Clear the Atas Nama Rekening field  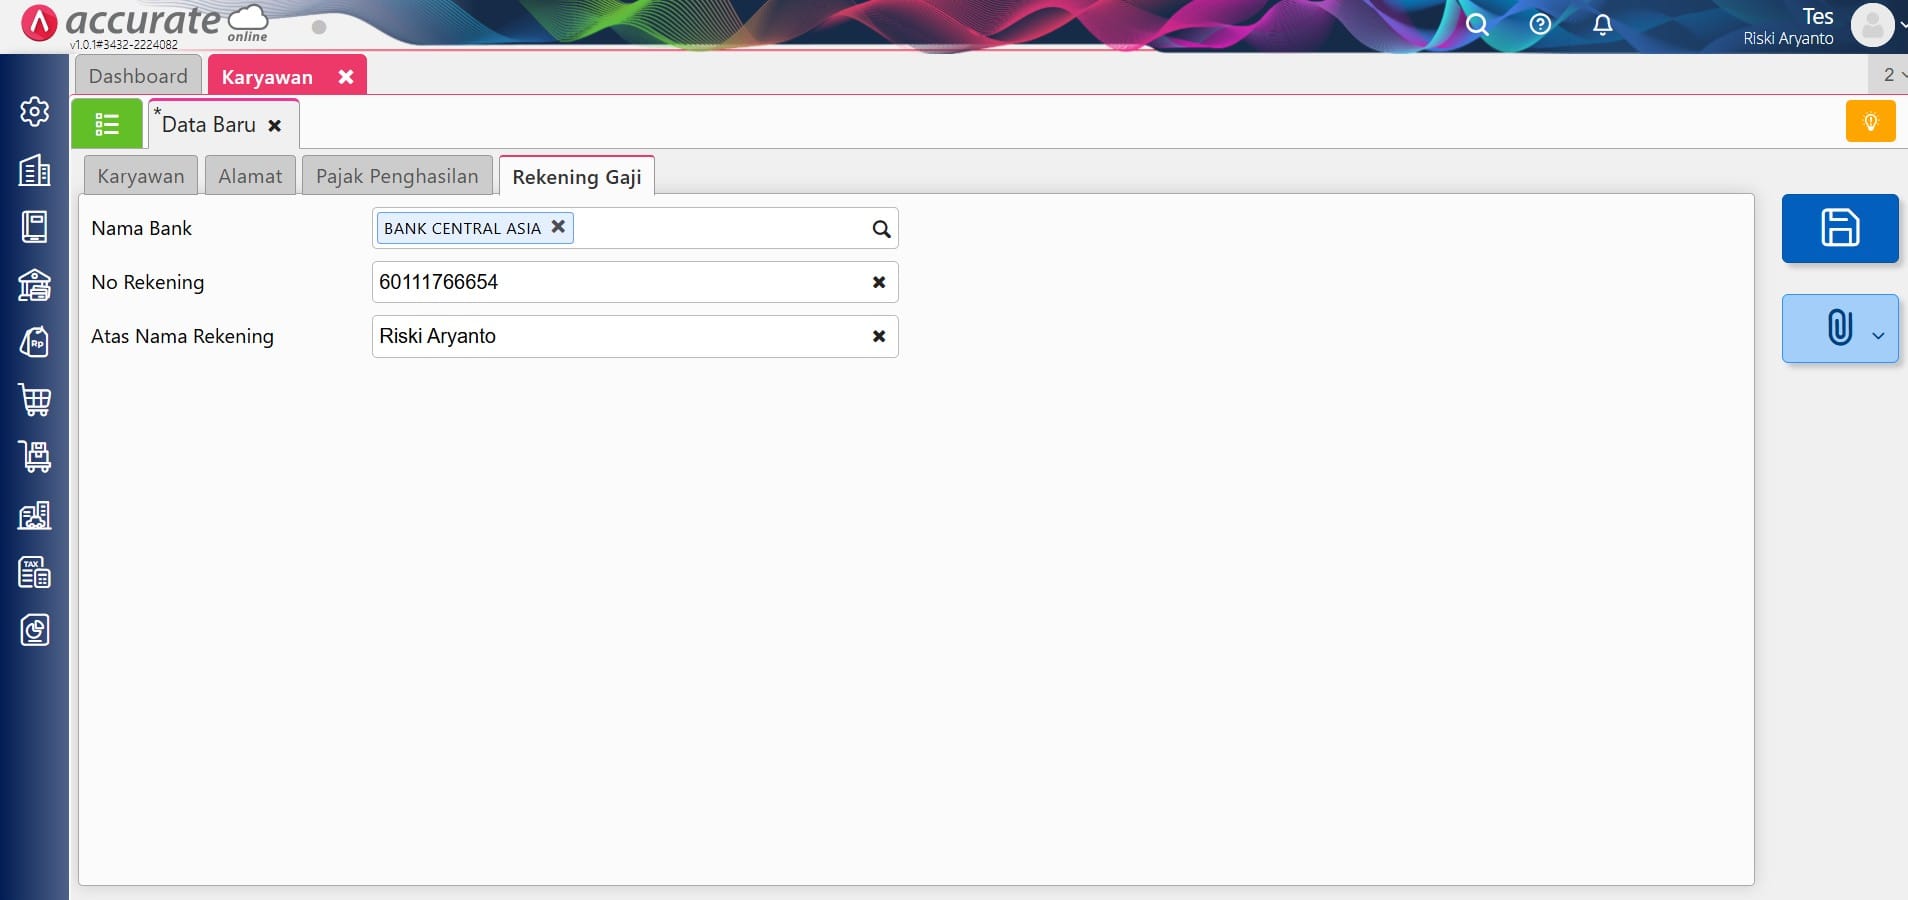coord(879,336)
